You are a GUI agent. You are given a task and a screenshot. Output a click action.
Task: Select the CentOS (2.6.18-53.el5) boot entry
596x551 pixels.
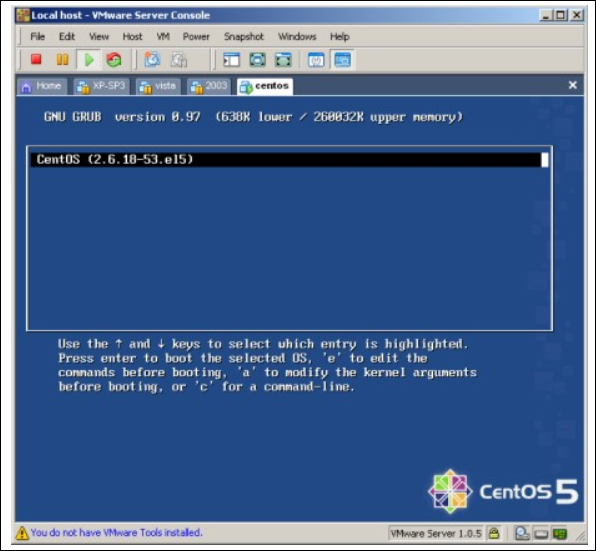(289, 160)
